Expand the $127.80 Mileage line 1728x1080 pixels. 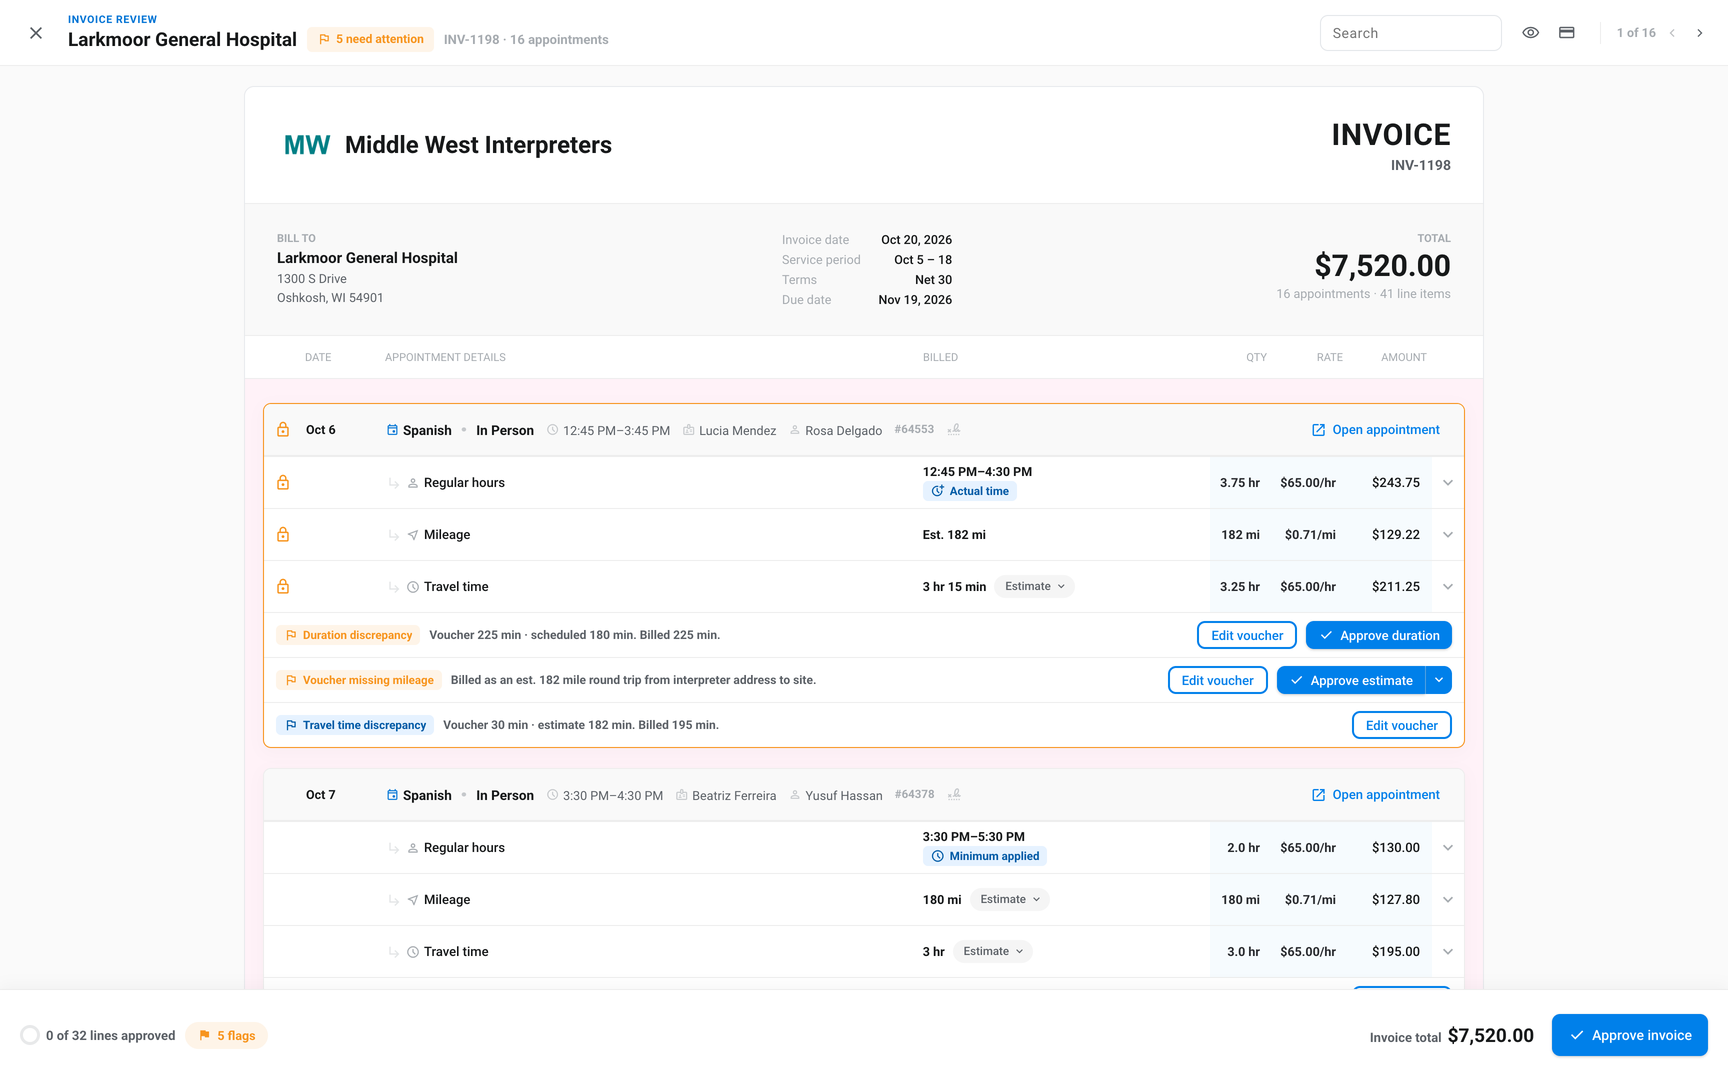coord(1448,900)
